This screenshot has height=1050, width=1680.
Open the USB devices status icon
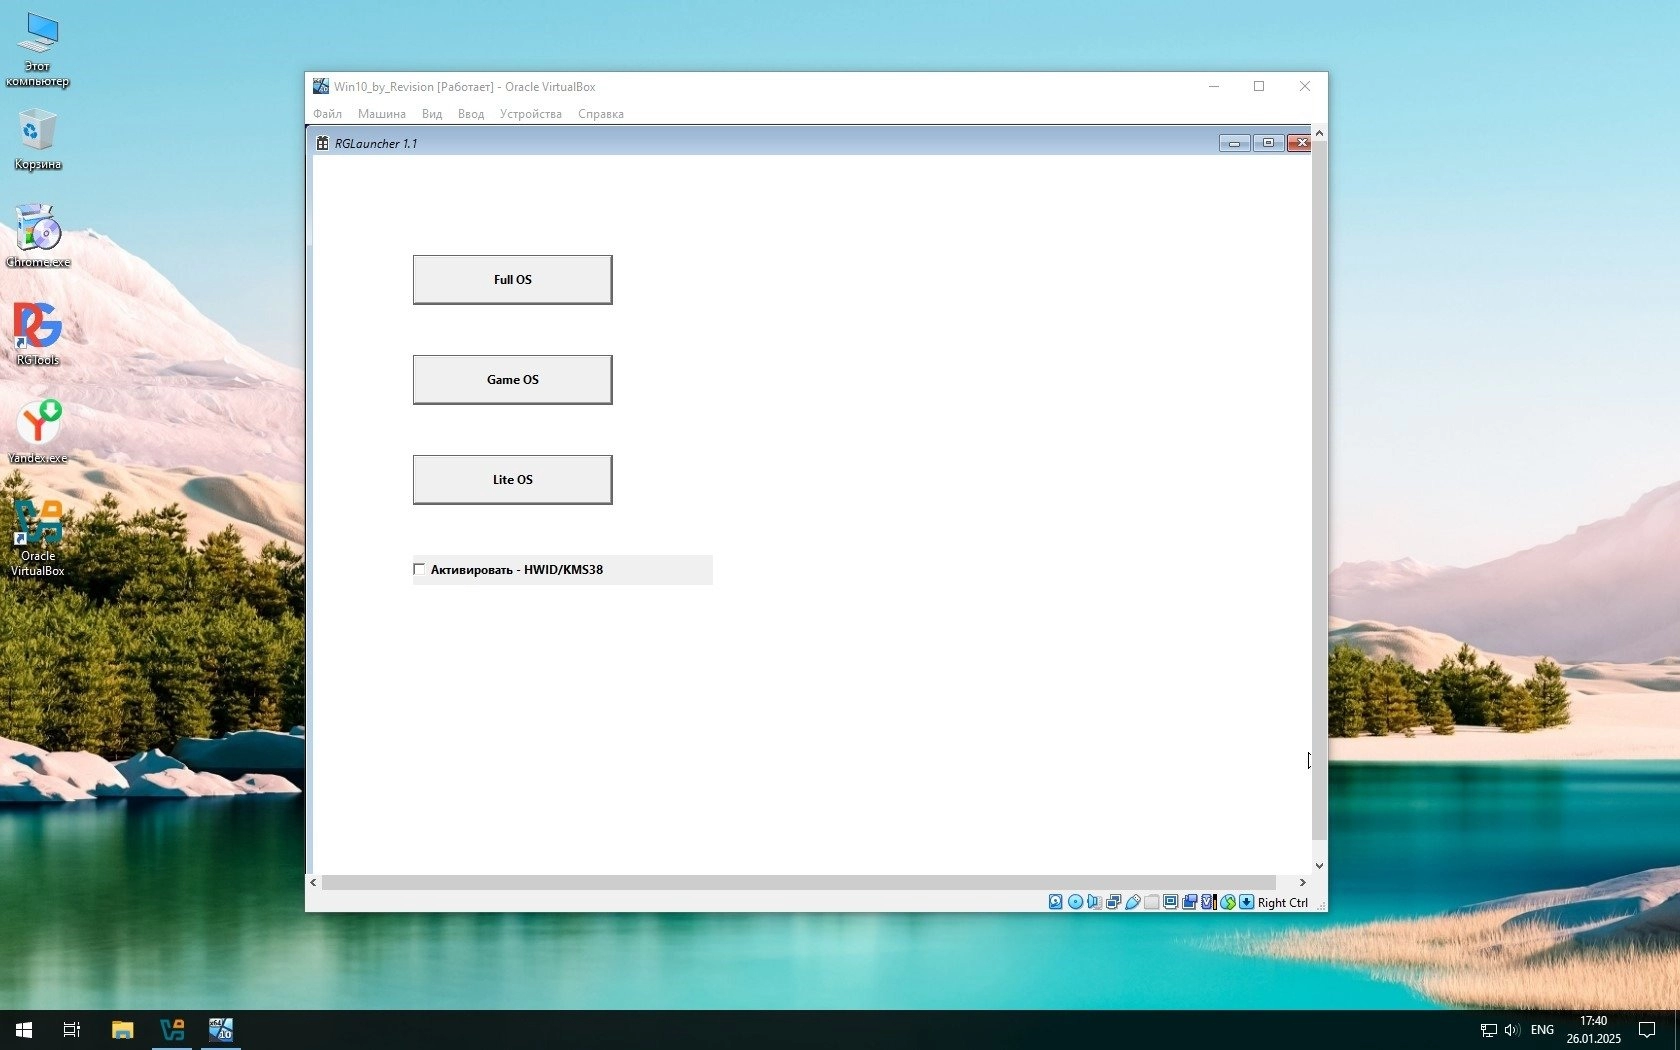pyautogui.click(x=1132, y=902)
